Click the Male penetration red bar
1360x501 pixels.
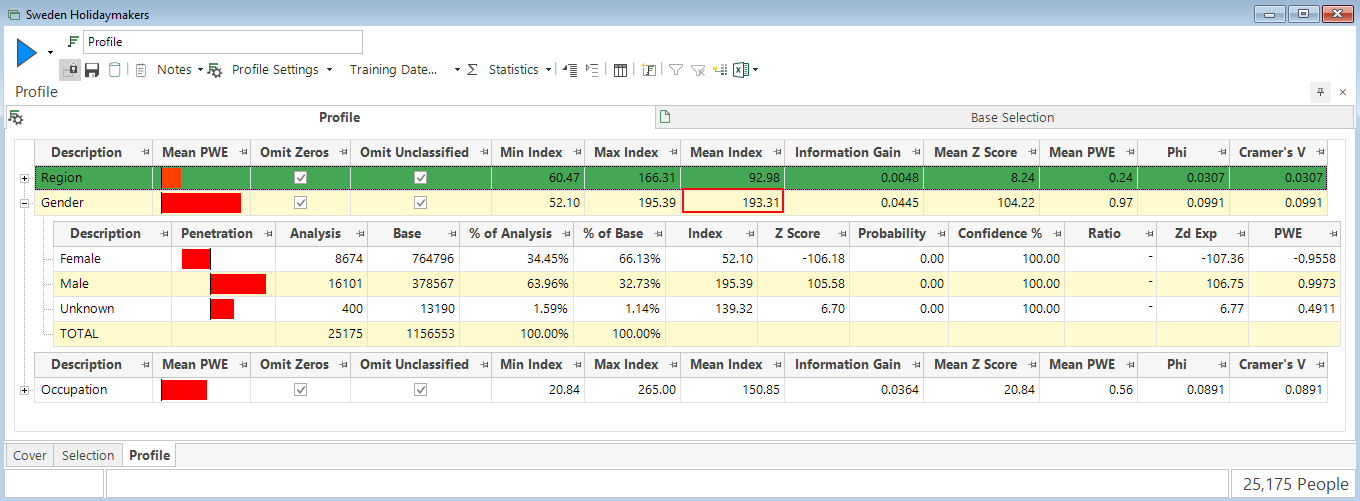pos(238,284)
